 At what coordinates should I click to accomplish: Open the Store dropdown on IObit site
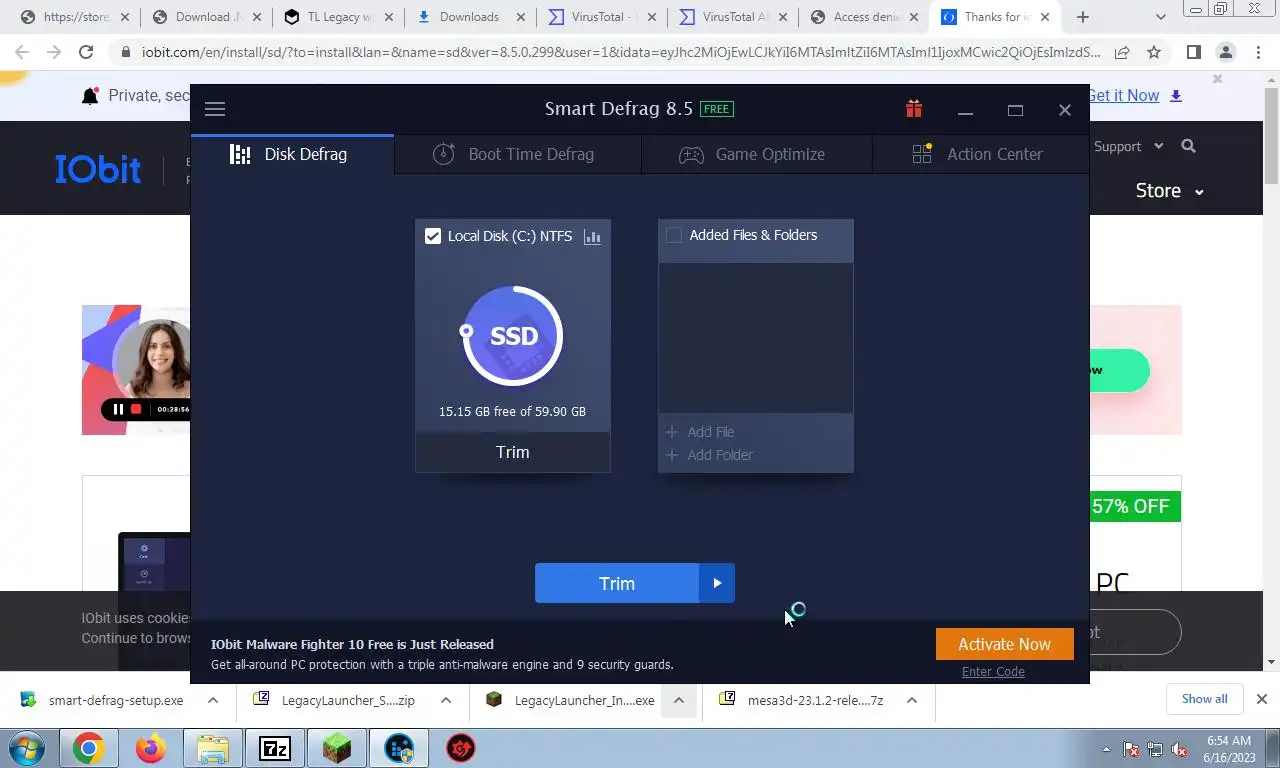click(1169, 190)
